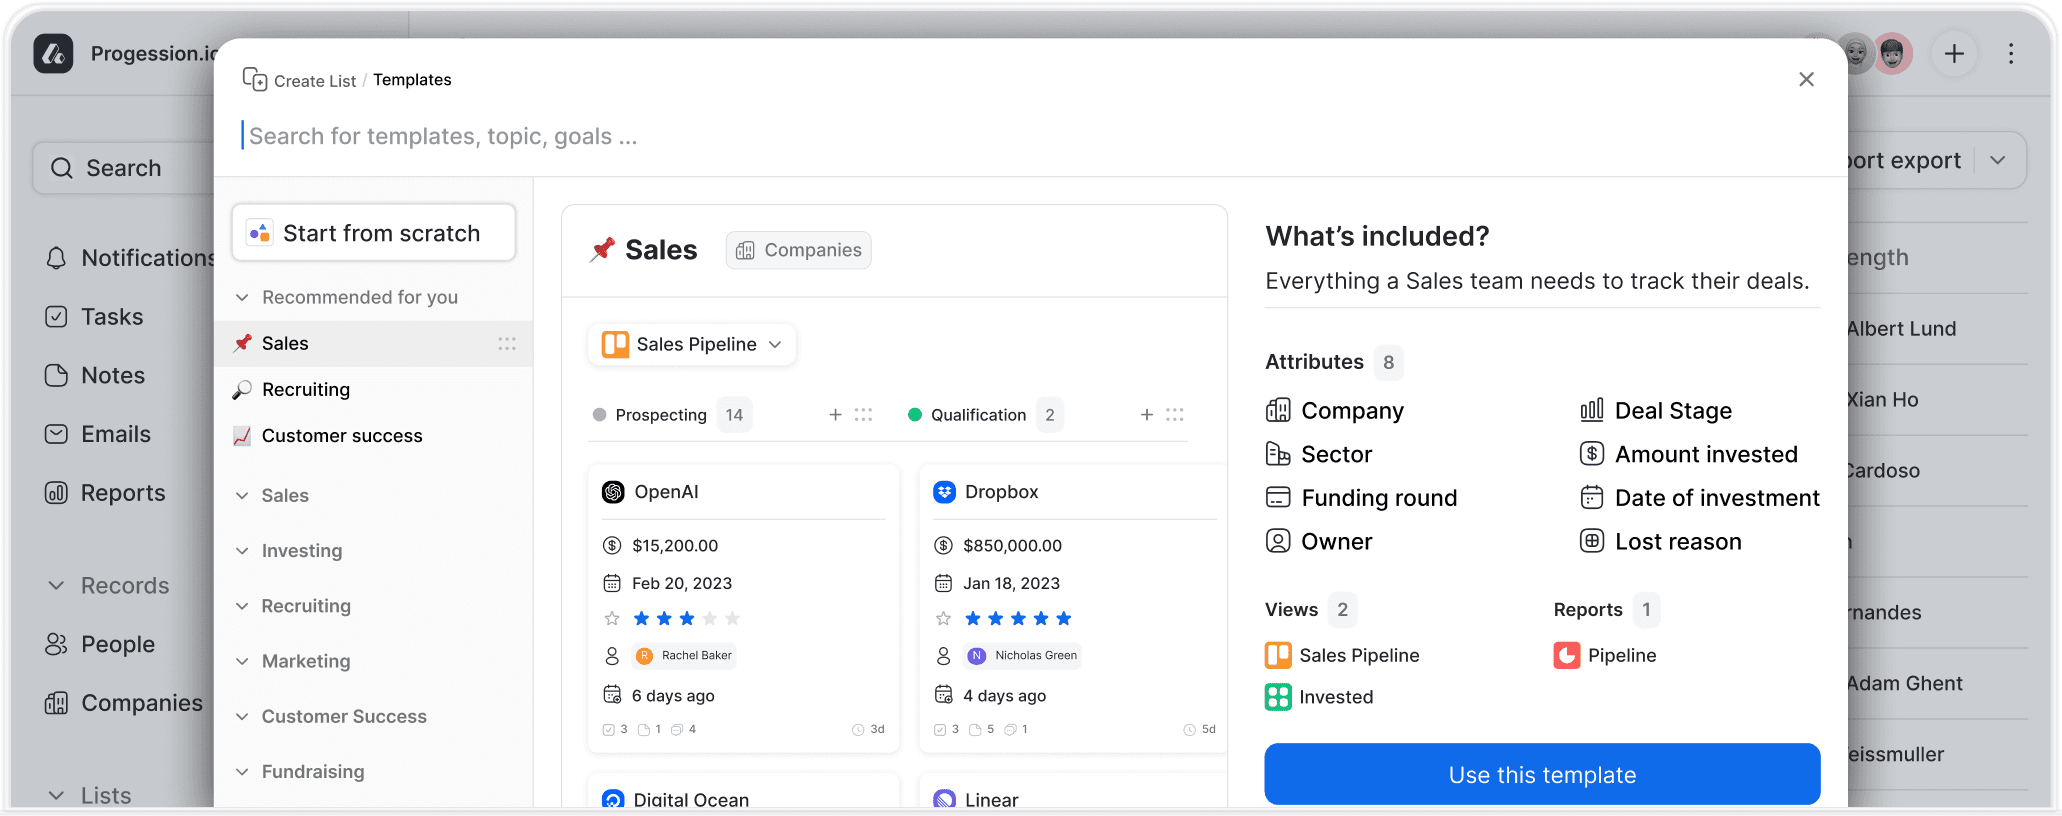Click user avatar in top bar
The image size is (2062, 816).
click(x=1892, y=54)
